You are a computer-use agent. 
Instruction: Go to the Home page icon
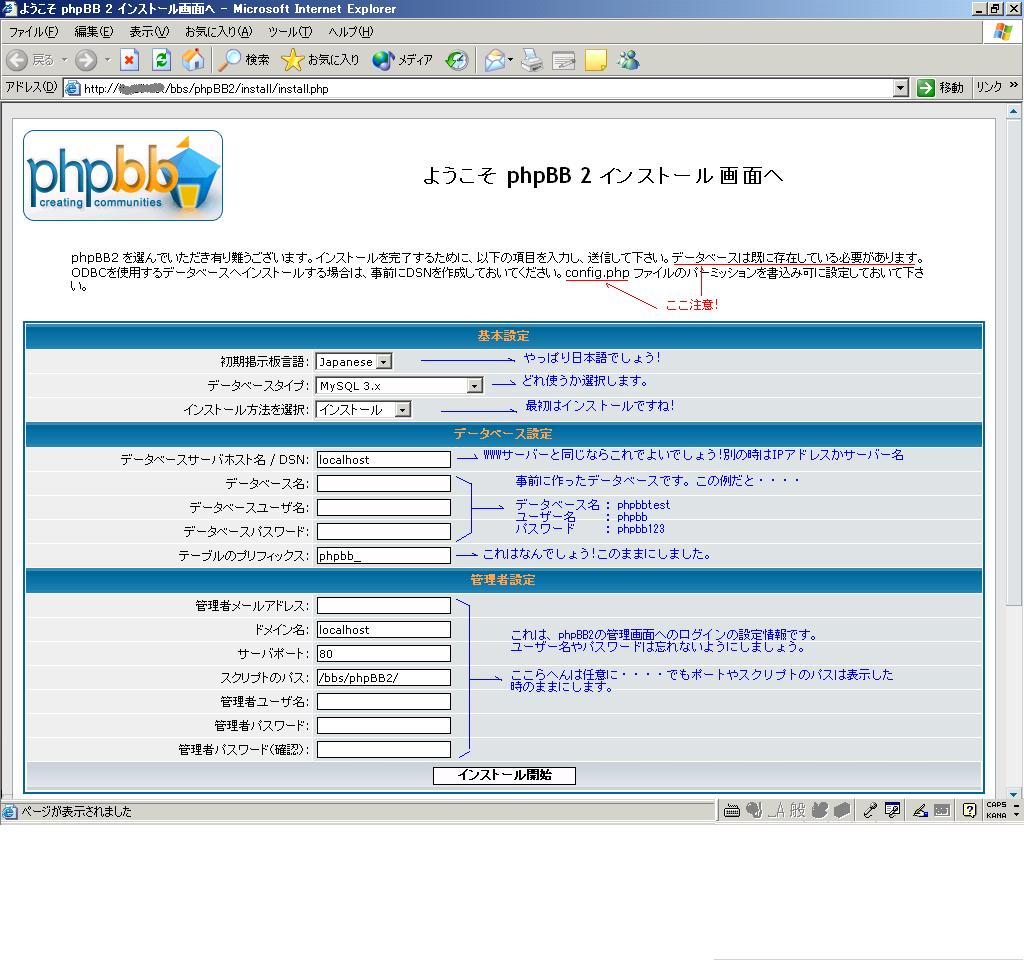tap(193, 61)
